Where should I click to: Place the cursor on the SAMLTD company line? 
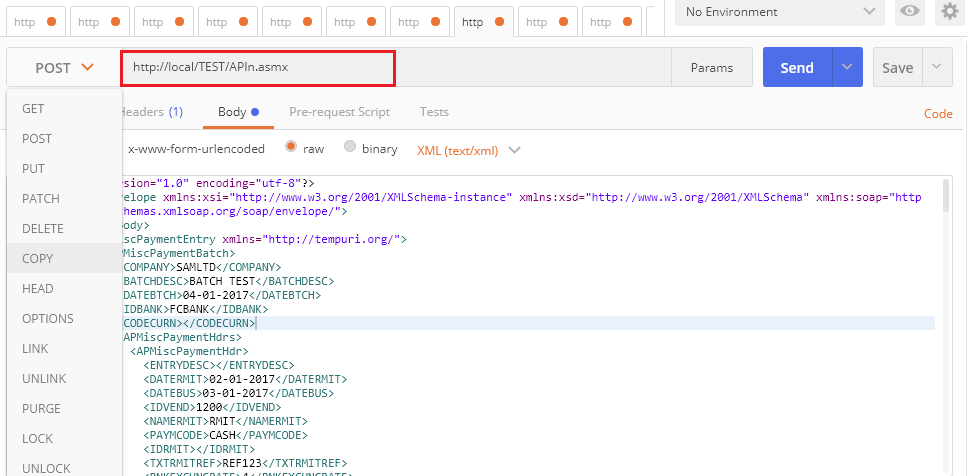202,268
